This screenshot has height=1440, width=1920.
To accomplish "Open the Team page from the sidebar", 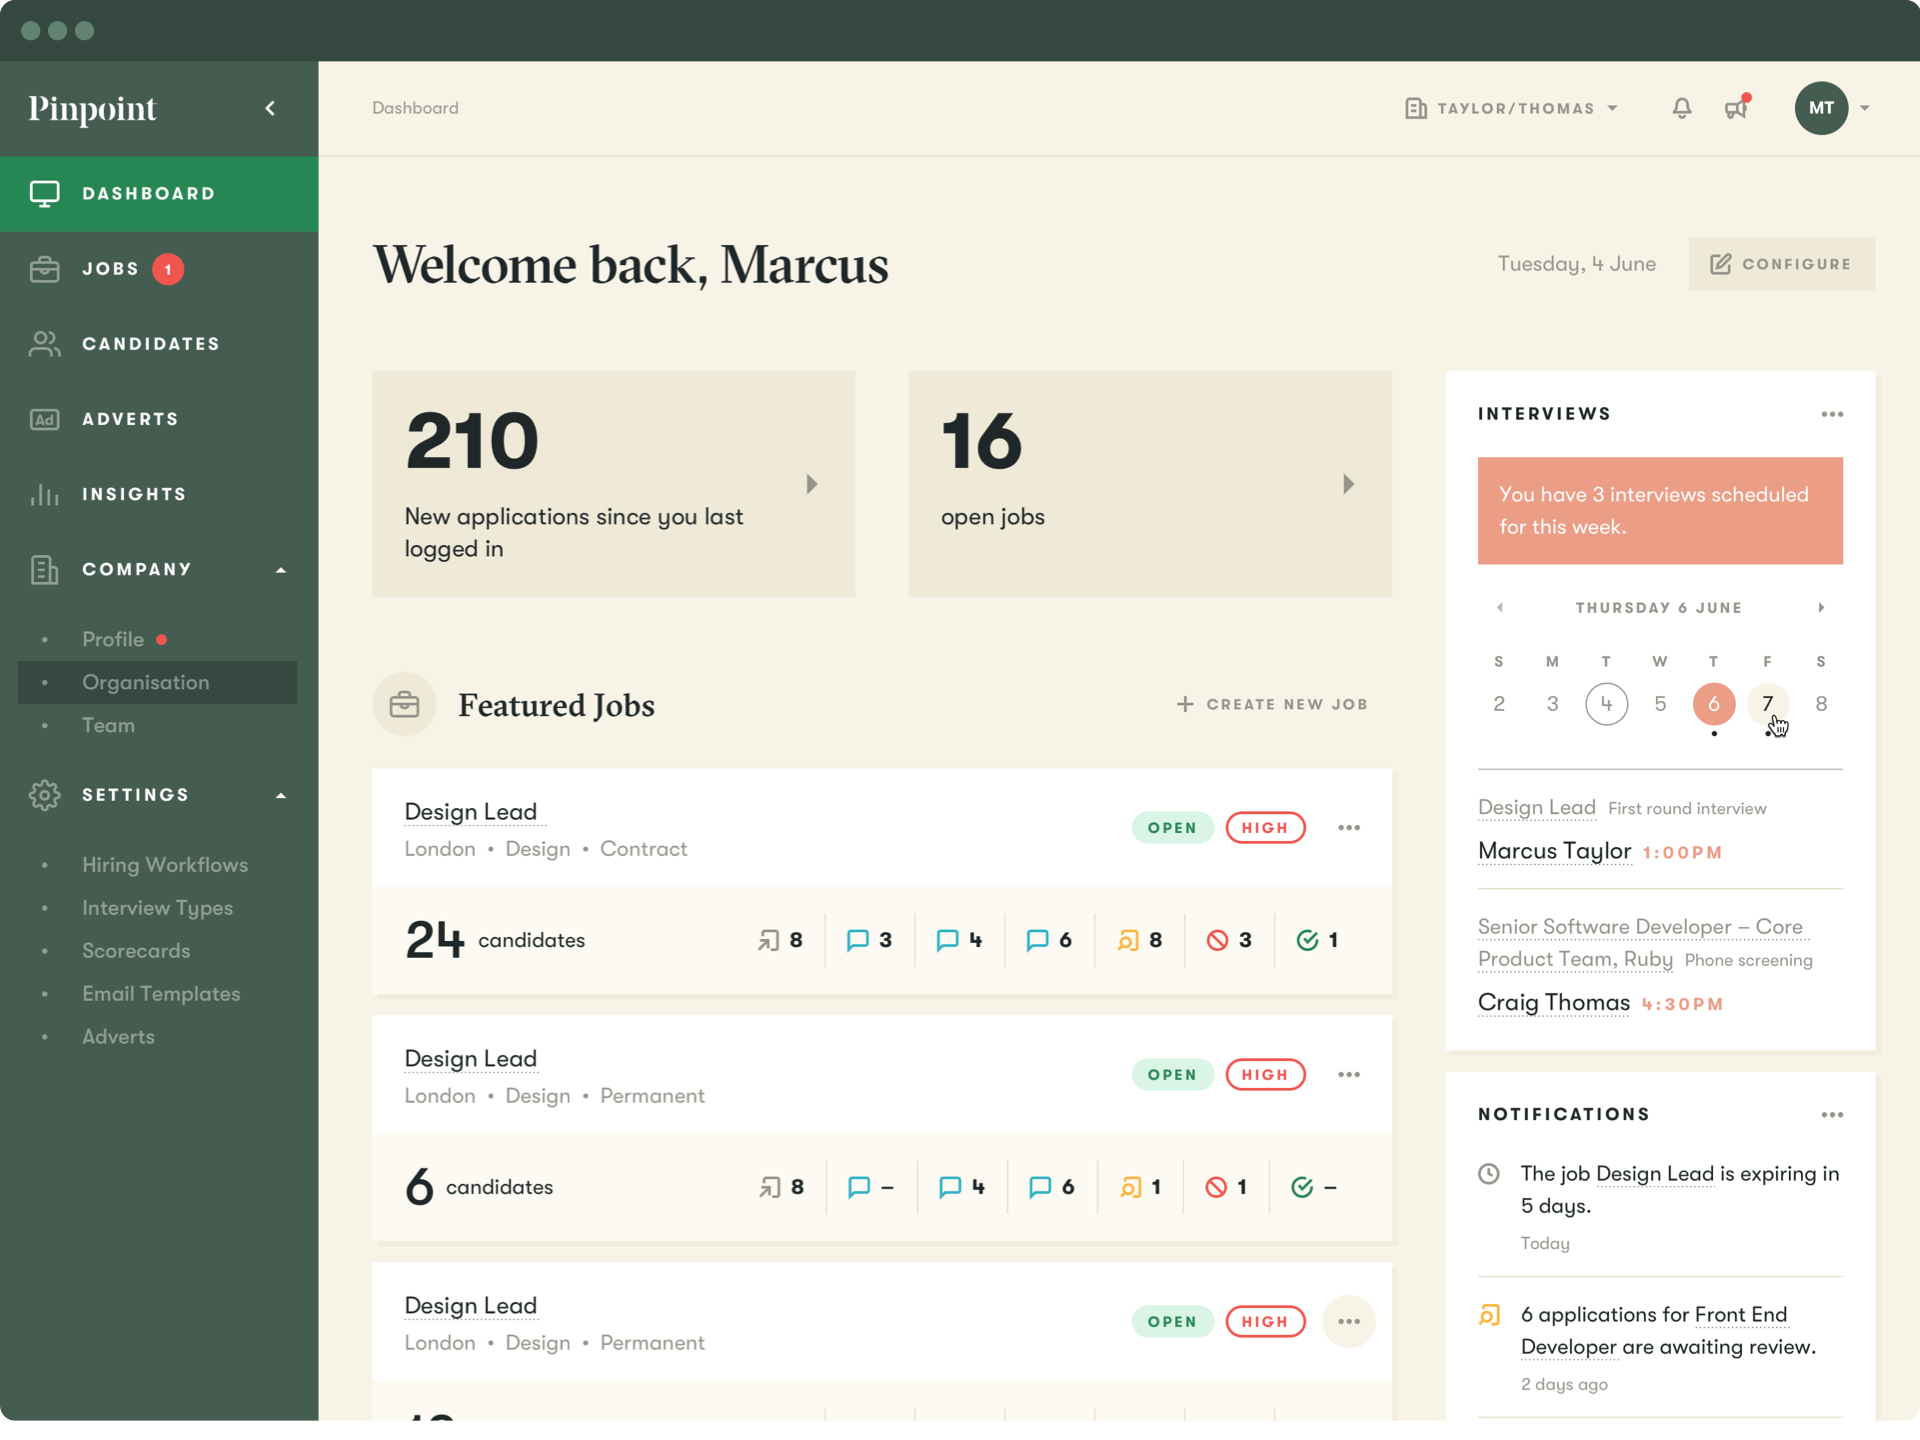I will click(107, 725).
